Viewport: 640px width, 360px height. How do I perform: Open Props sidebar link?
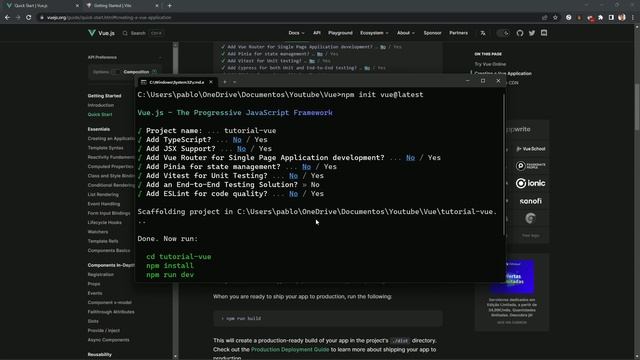click(94, 284)
